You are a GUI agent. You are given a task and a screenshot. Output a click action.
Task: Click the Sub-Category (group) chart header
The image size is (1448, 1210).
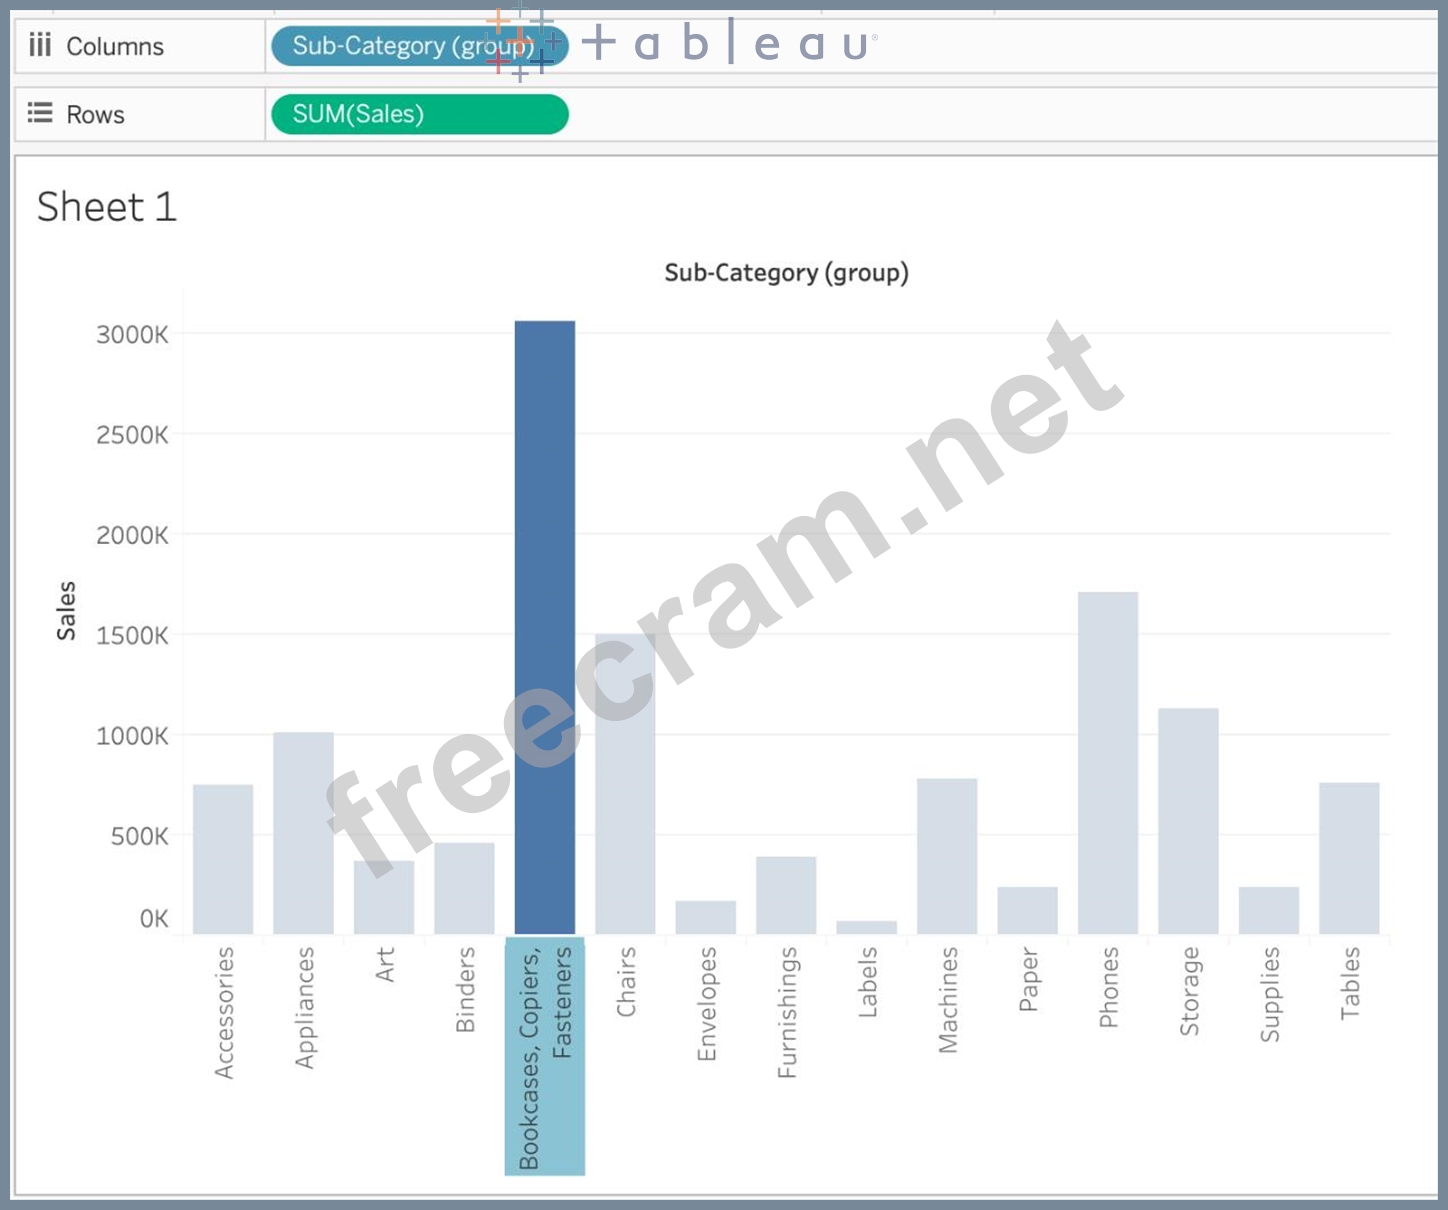(x=787, y=272)
